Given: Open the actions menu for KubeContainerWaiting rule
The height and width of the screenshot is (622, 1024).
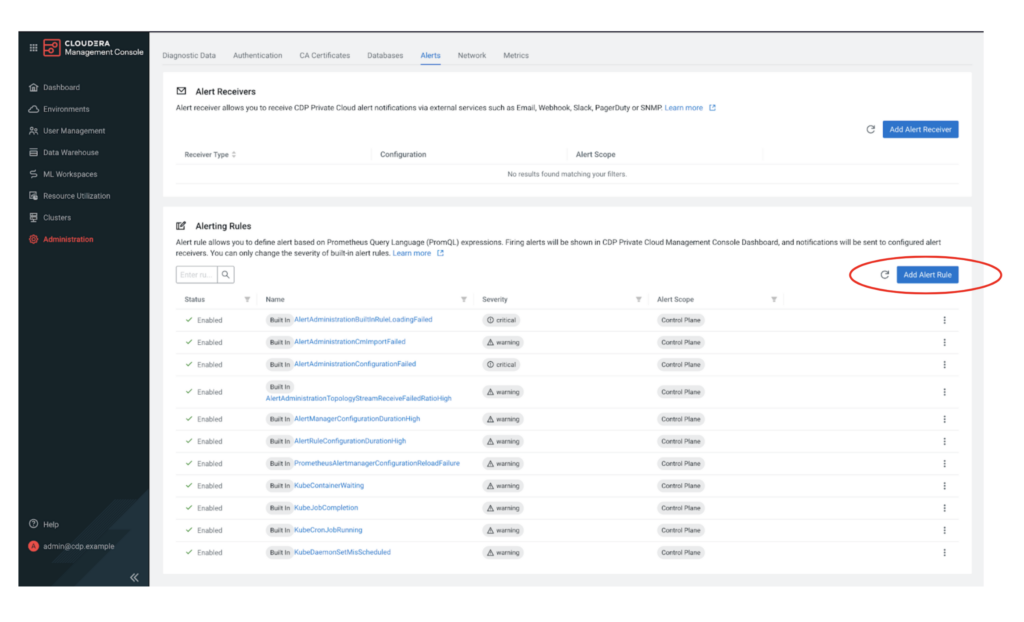Looking at the screenshot, I should [944, 485].
